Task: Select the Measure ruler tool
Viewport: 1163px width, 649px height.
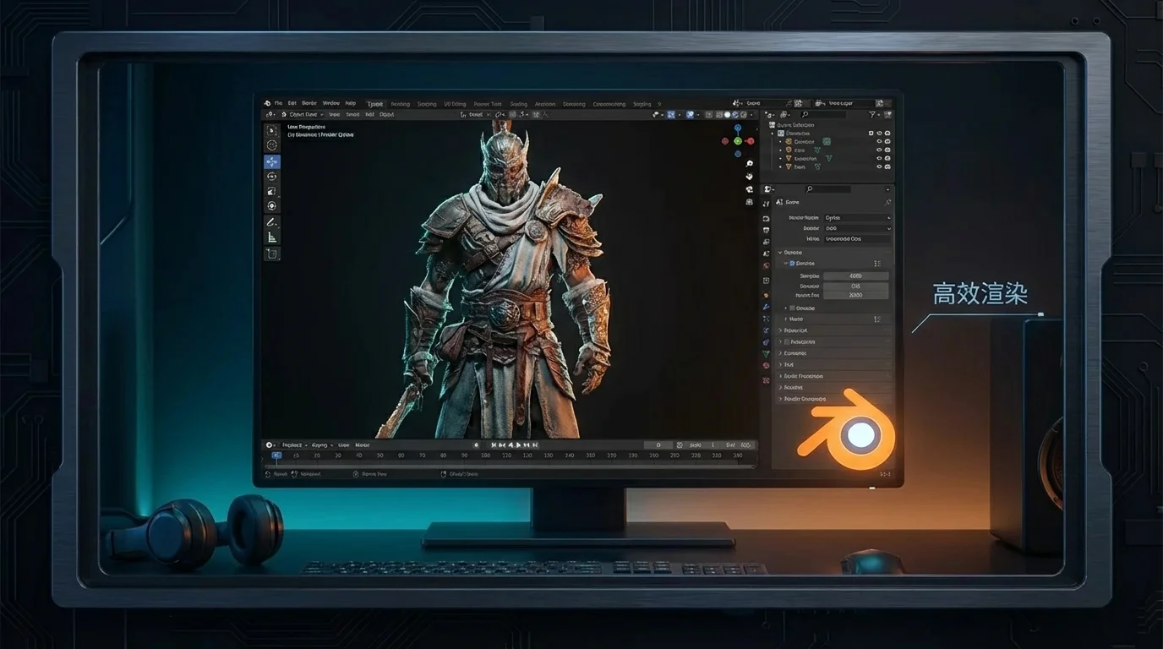Action: 272,237
